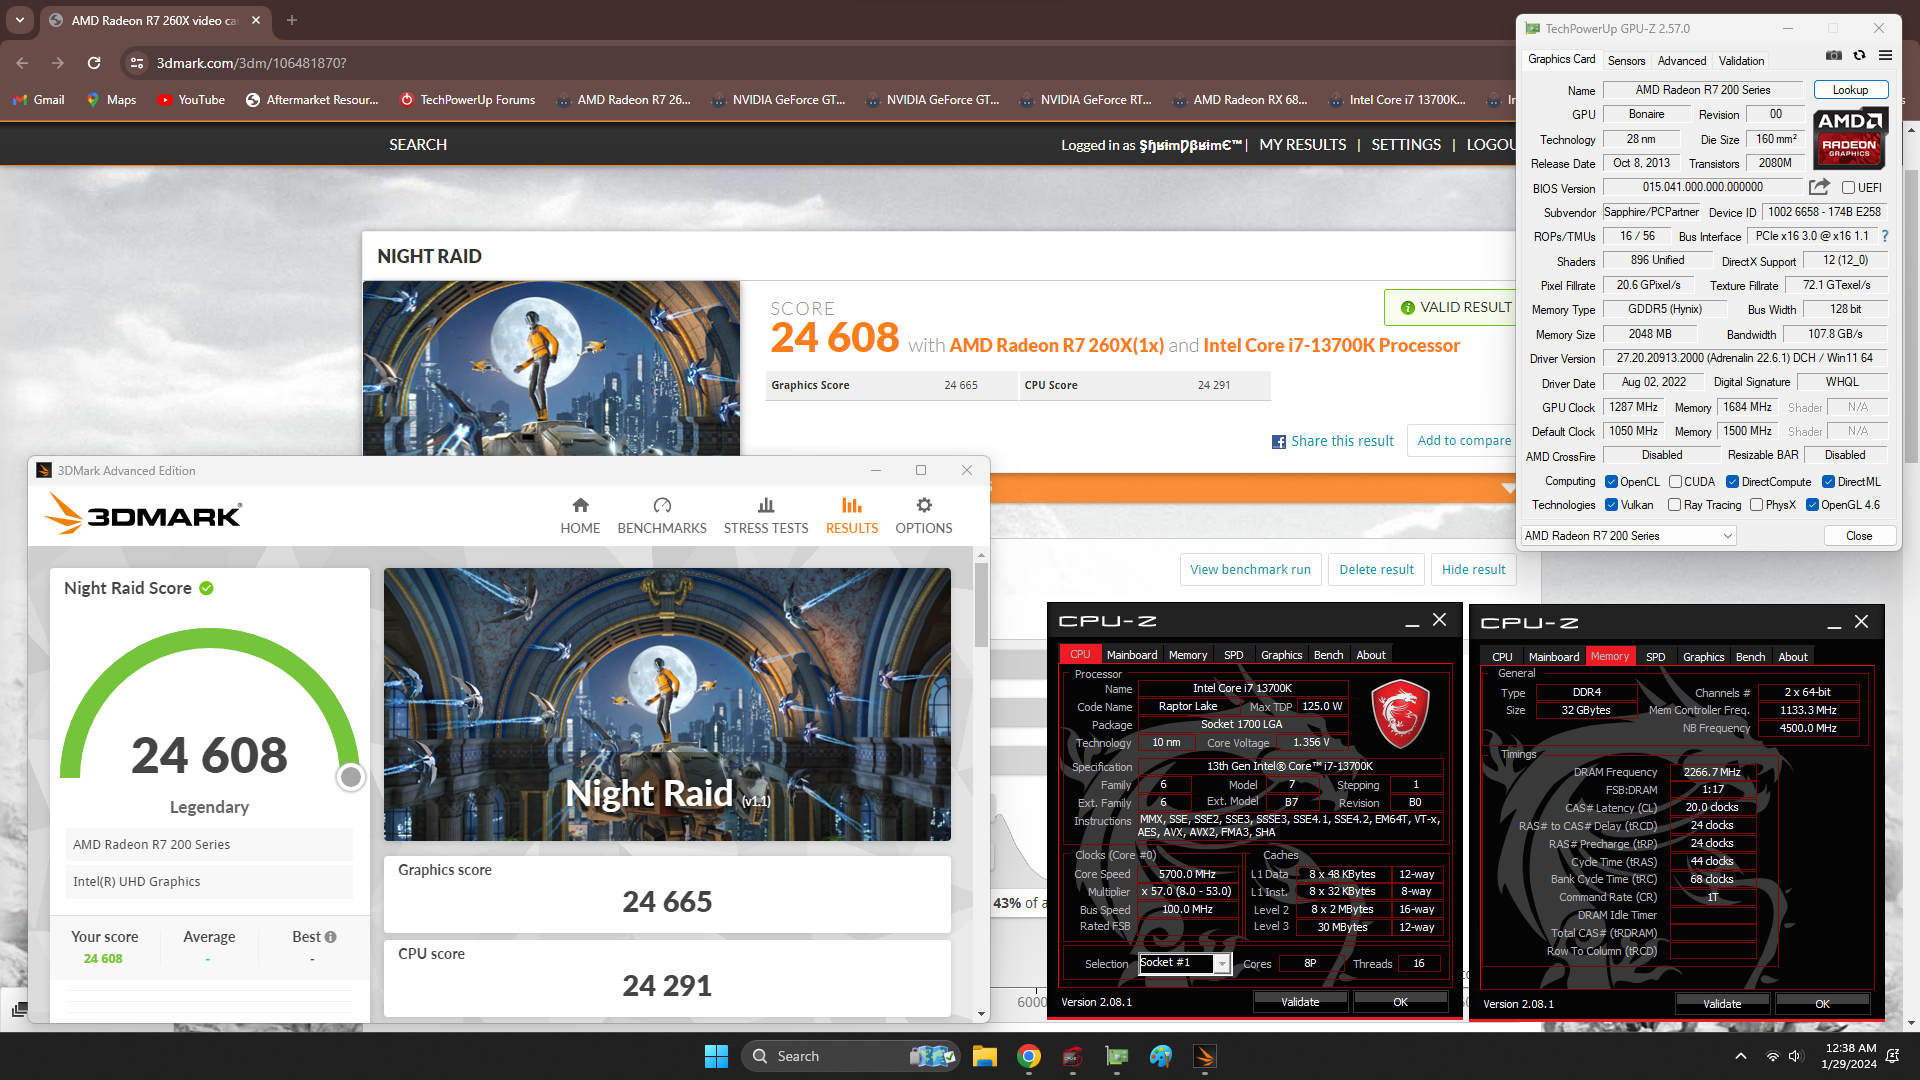Click the 3DMark app vertical scrollbar thumb

(x=981, y=604)
